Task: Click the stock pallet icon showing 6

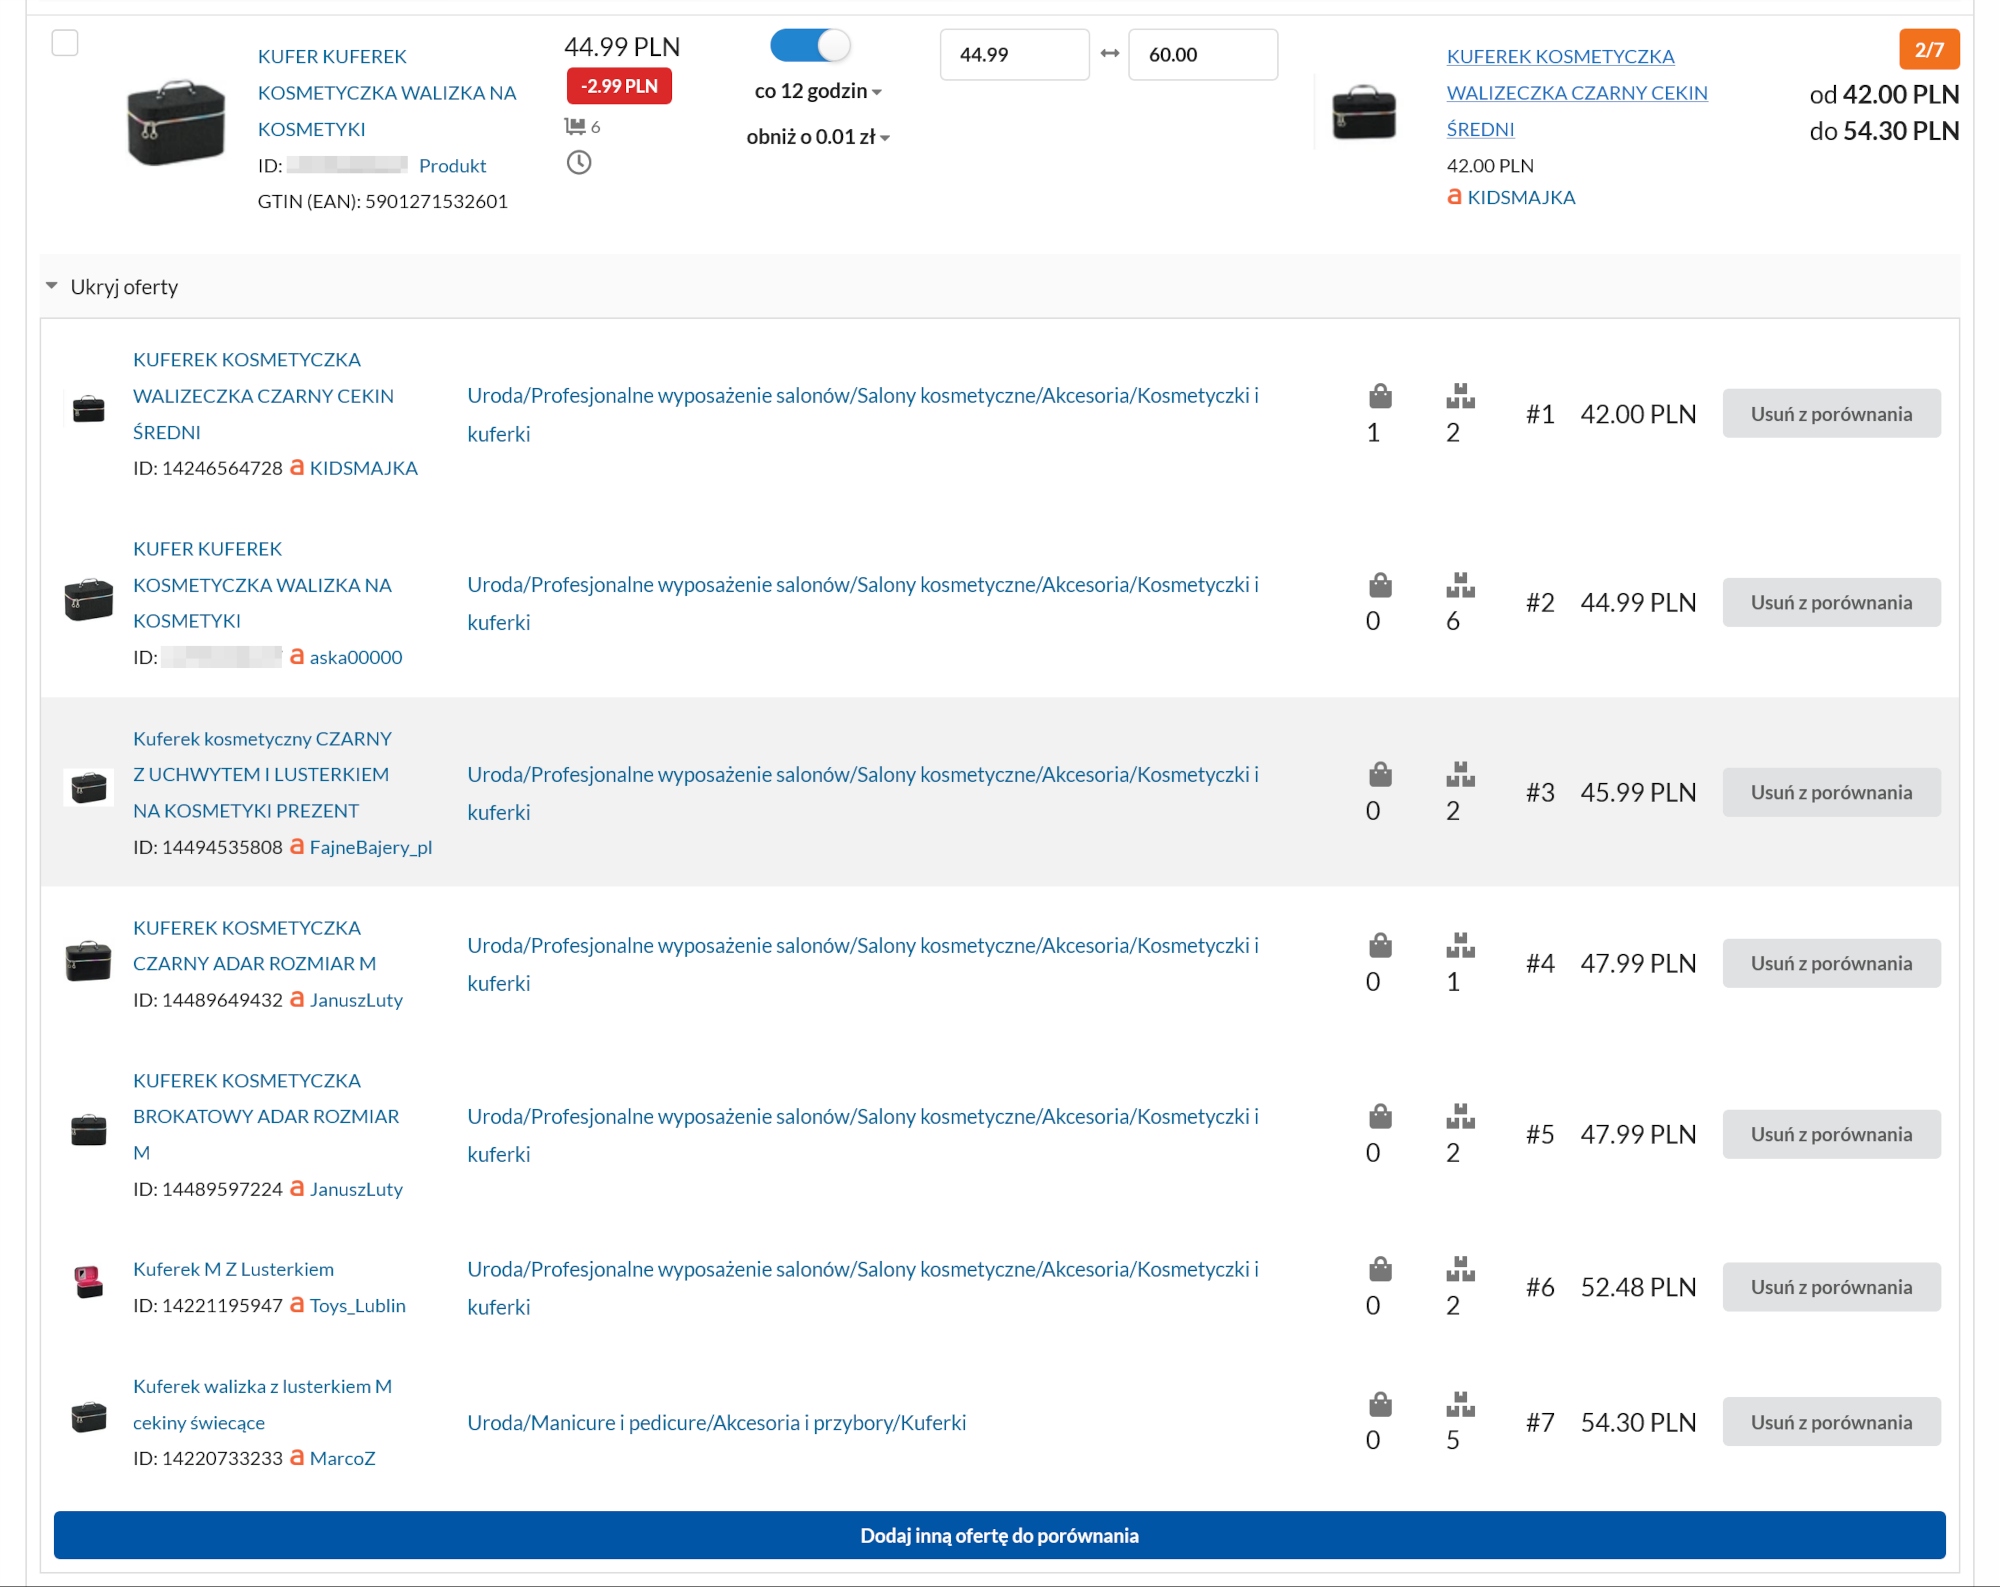Action: pos(574,127)
